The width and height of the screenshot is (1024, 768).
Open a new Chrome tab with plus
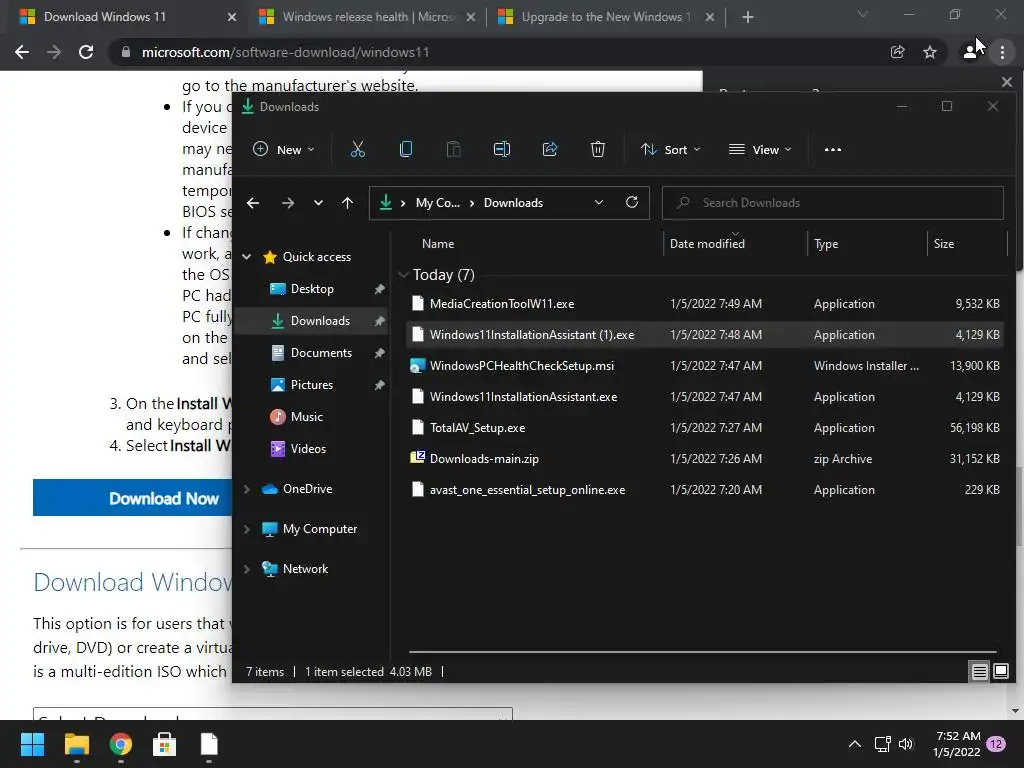(x=748, y=17)
